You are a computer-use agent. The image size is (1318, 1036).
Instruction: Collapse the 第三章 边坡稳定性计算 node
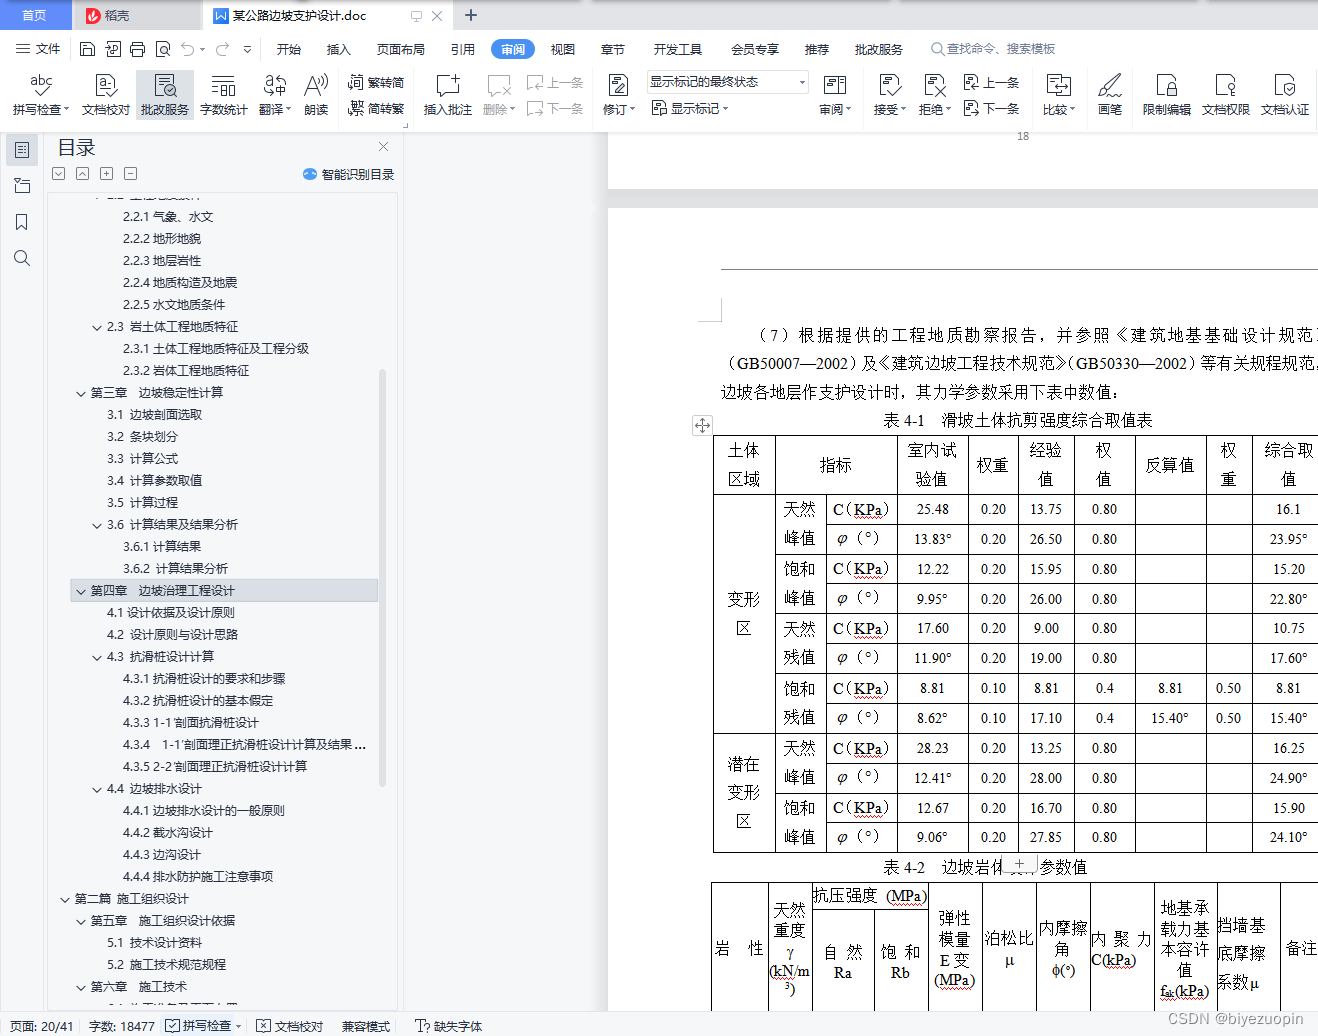(x=81, y=393)
